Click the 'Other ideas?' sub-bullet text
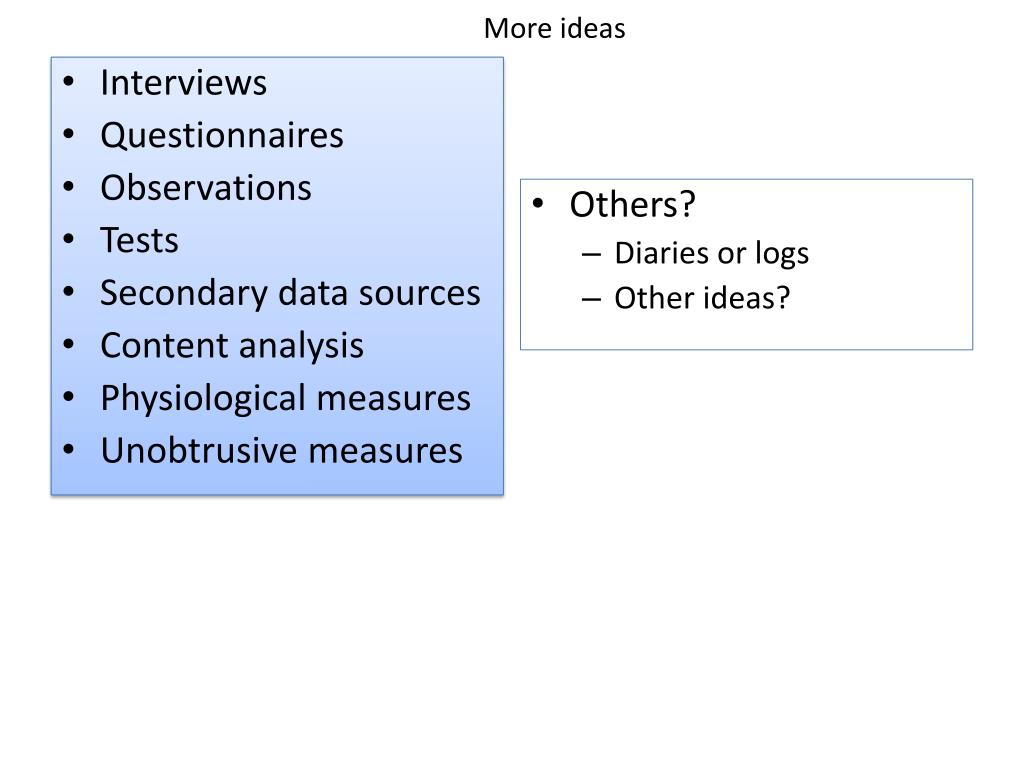Image resolution: width=1024 pixels, height=768 pixels. point(702,298)
